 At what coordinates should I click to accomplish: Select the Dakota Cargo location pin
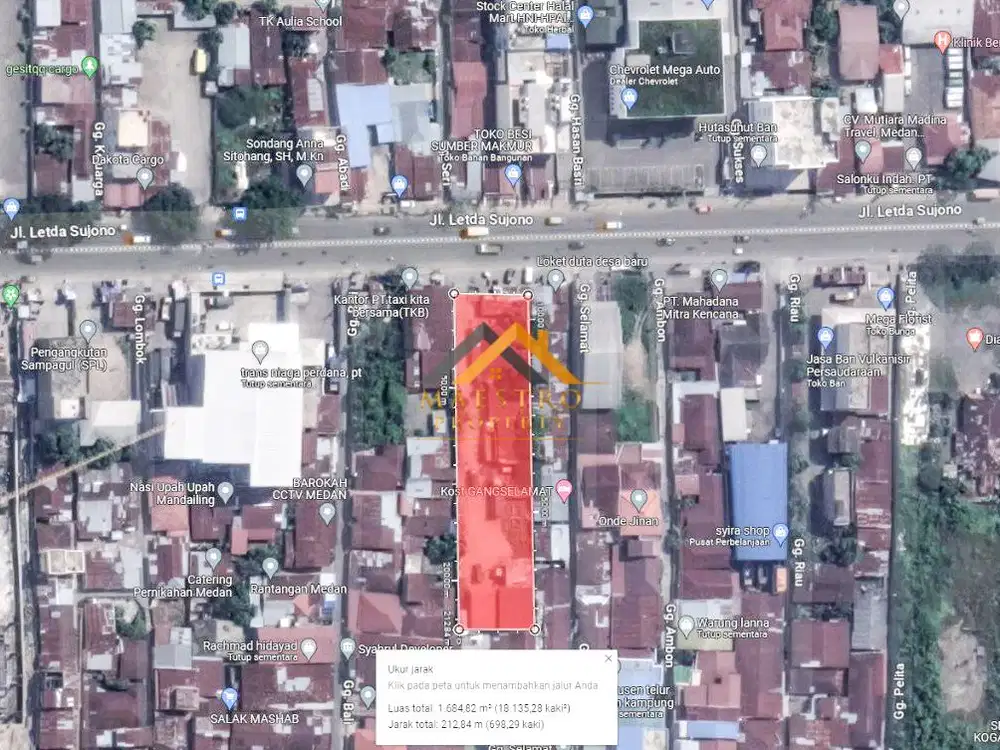(145, 177)
